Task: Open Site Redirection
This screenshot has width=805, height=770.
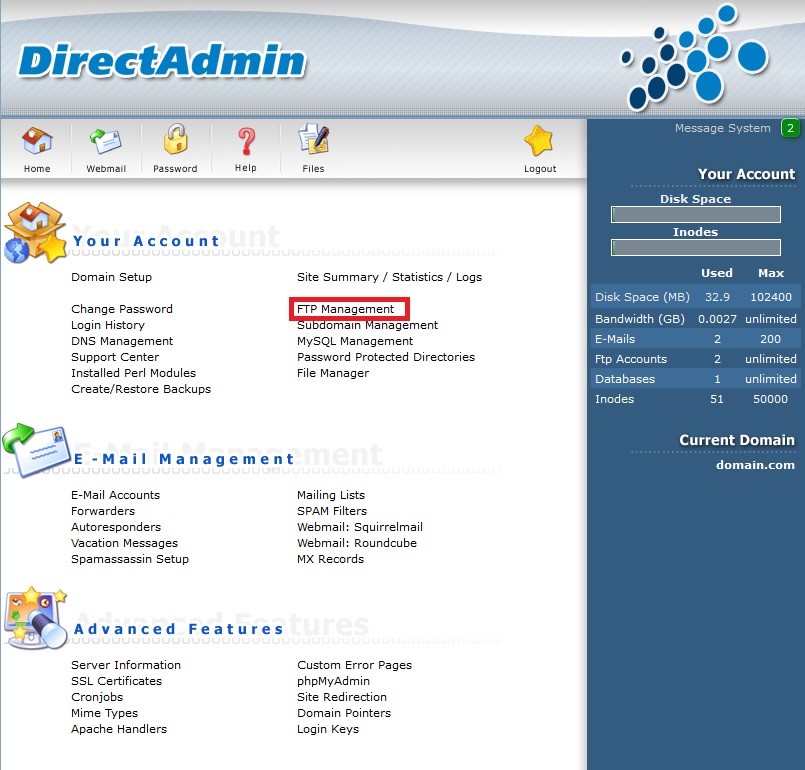Action: click(x=342, y=697)
